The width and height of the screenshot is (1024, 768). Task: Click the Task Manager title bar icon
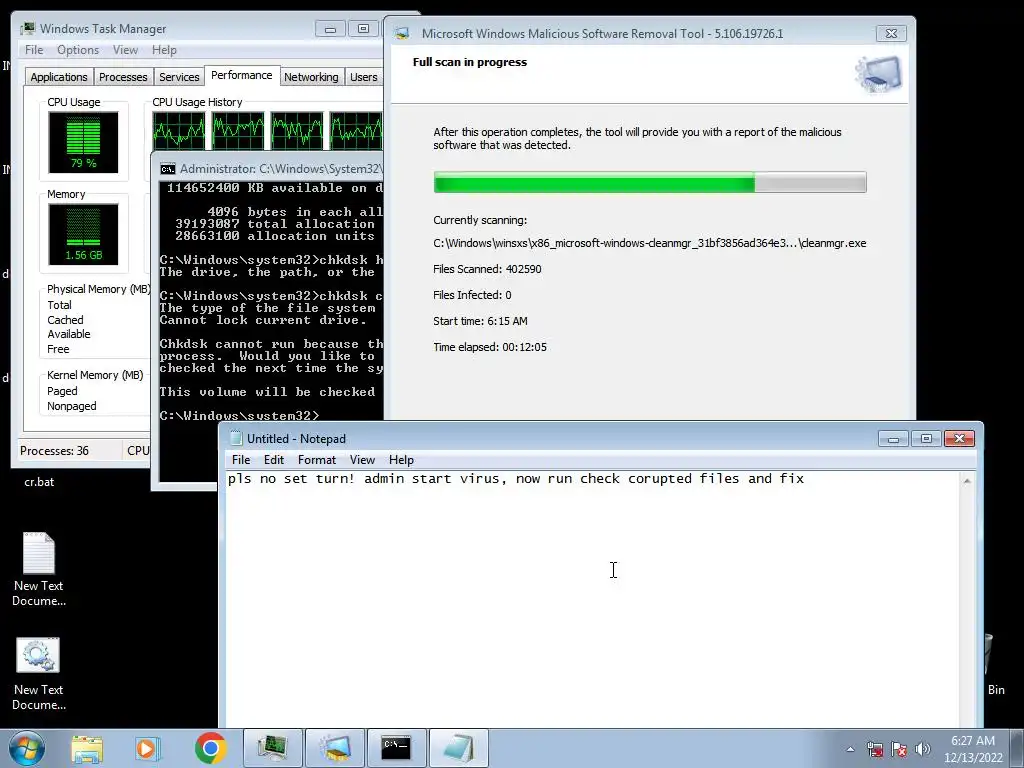click(x=27, y=29)
